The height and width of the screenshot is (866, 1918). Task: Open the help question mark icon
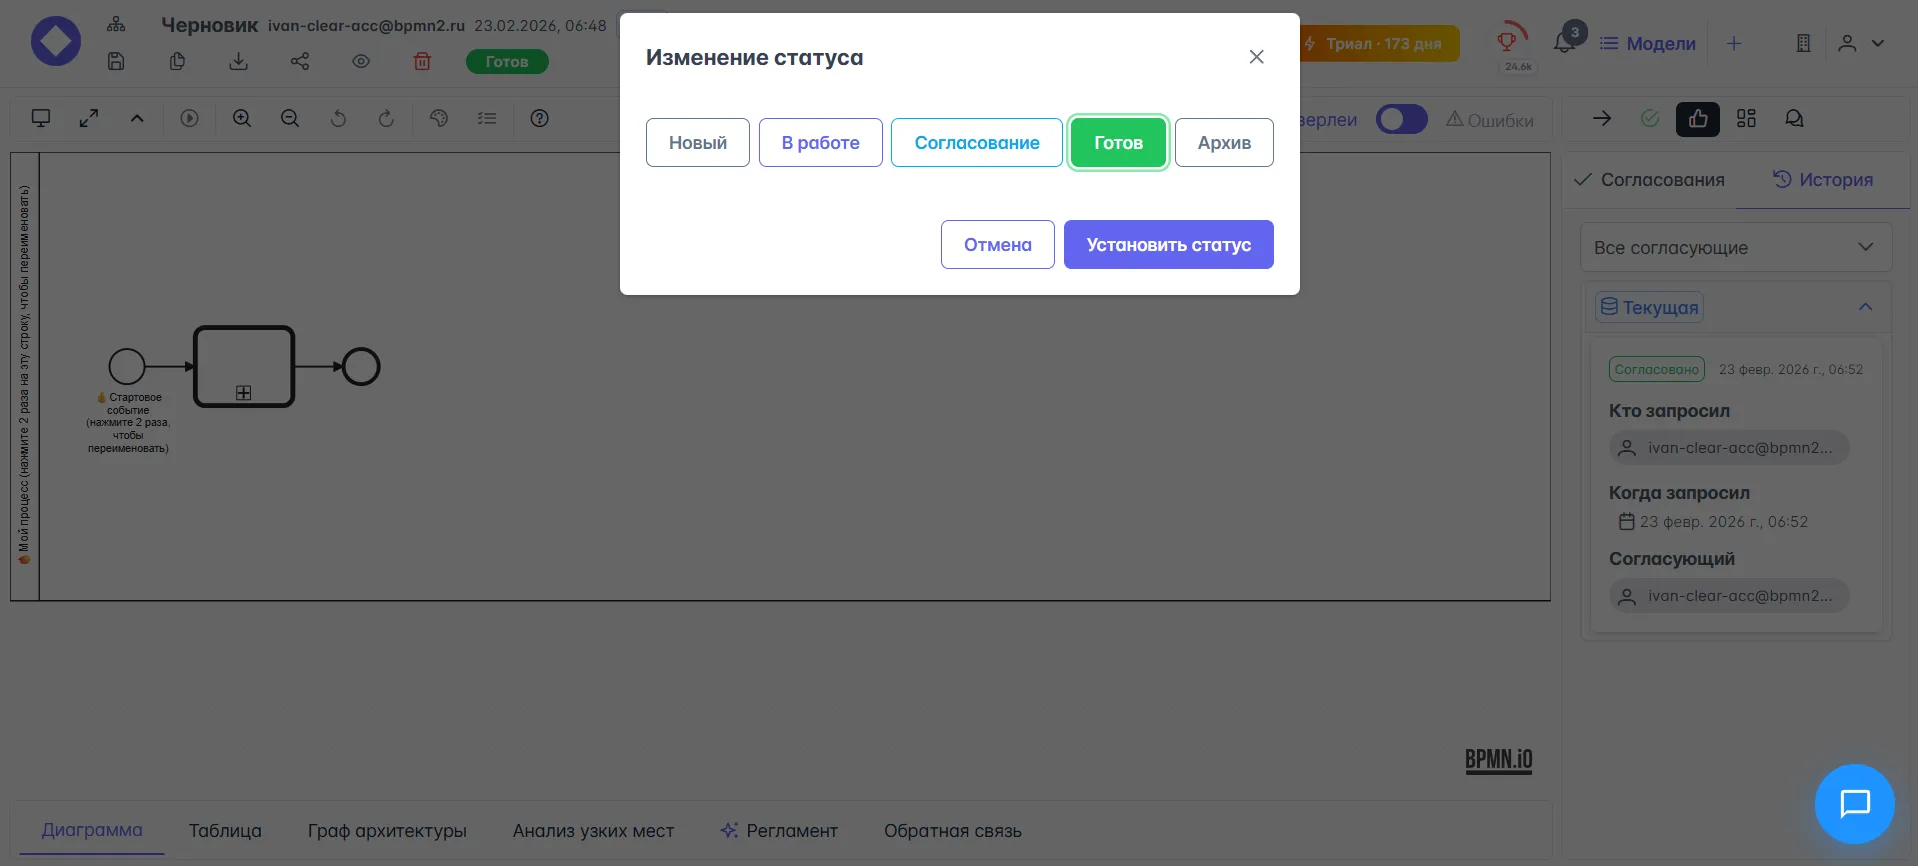(x=539, y=119)
